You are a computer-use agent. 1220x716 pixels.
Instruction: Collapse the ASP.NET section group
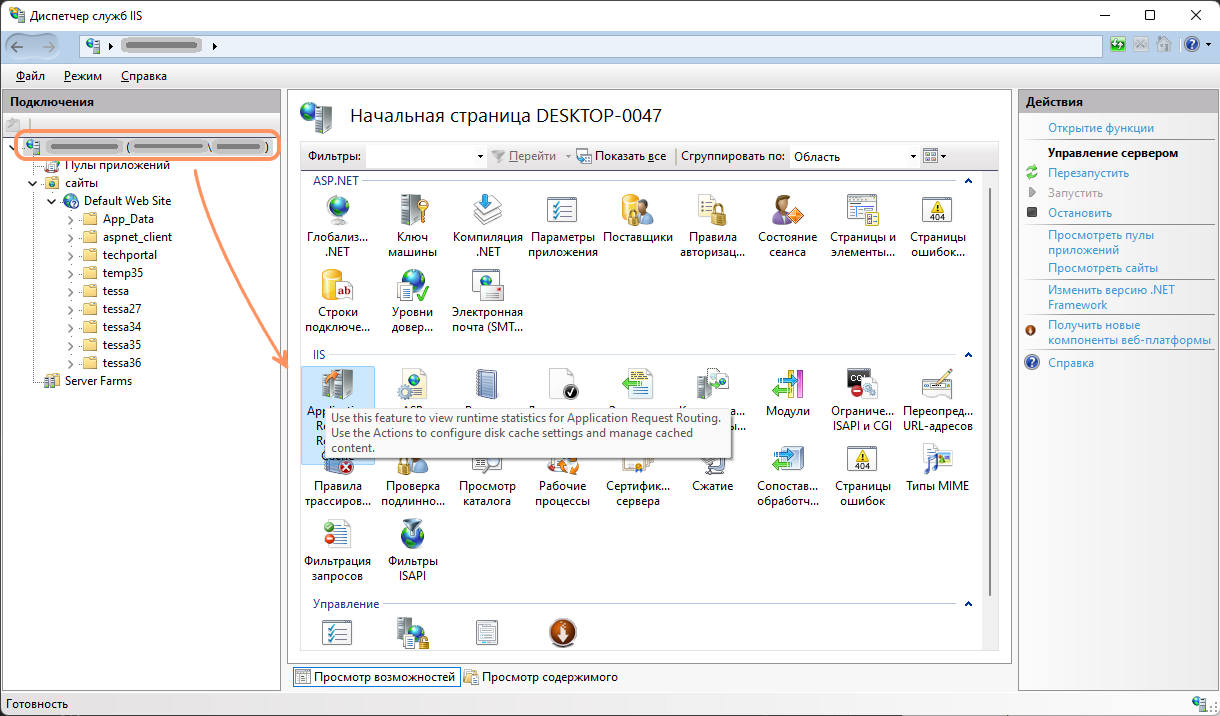[x=967, y=181]
